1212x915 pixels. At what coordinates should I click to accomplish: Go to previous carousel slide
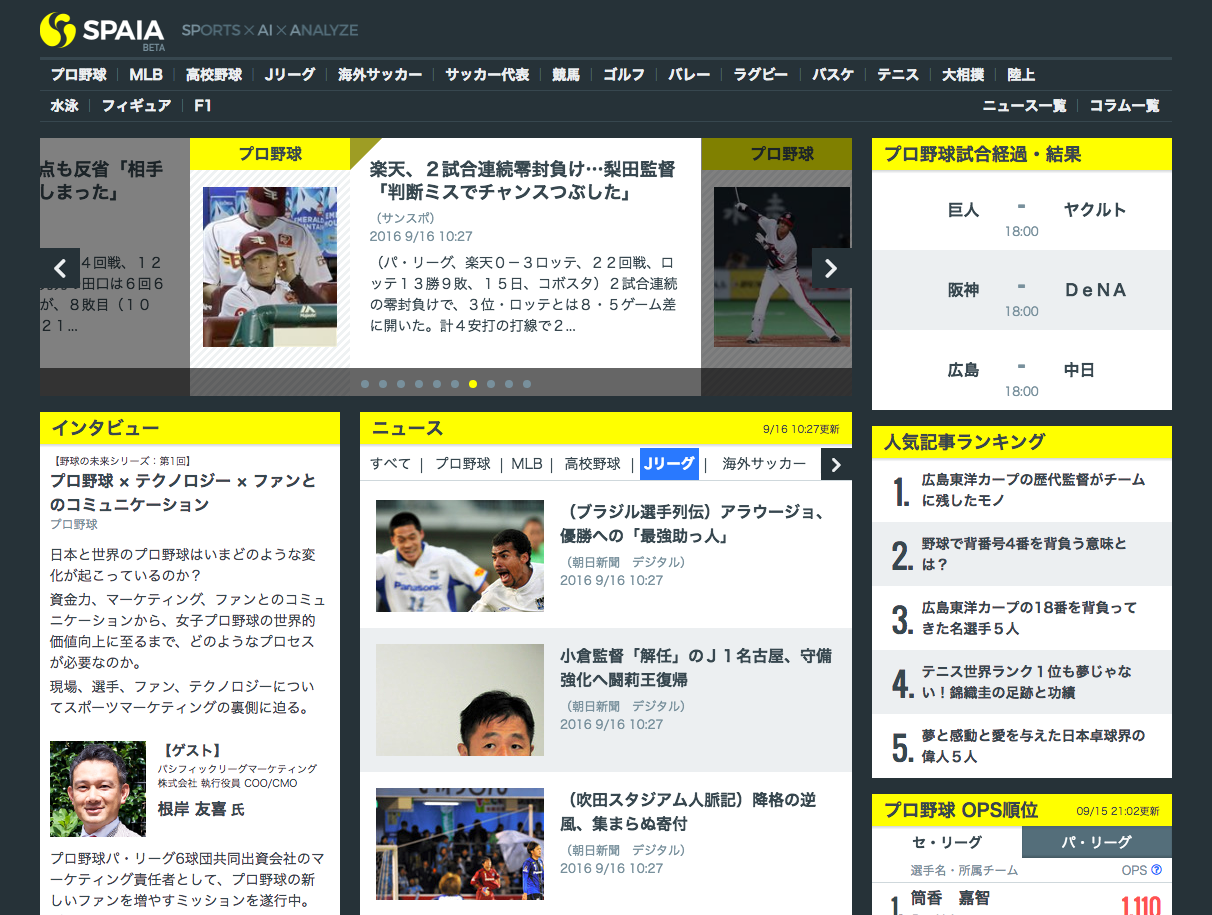click(59, 267)
